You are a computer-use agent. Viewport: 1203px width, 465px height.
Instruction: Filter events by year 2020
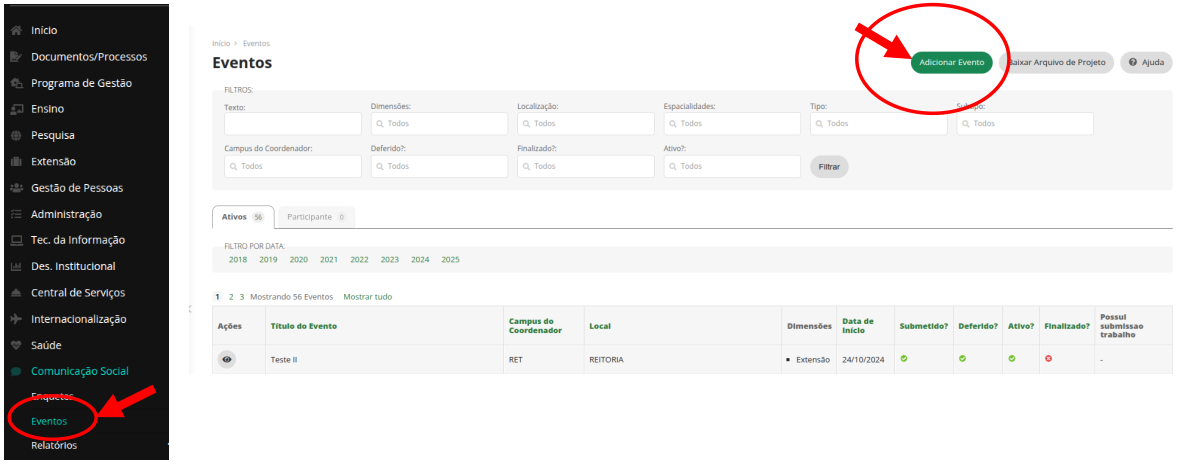[x=298, y=260]
